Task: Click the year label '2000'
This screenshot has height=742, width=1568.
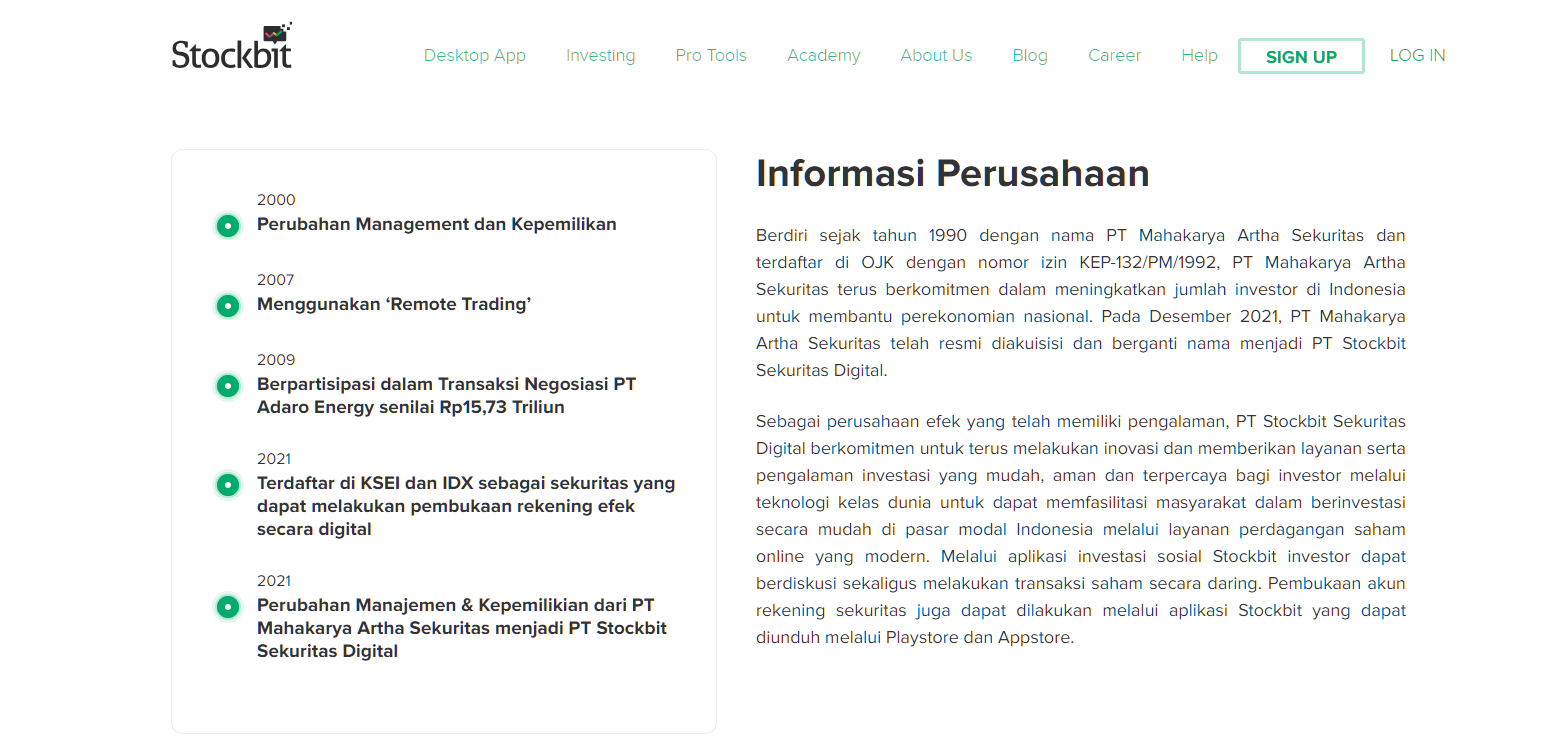Action: coord(276,200)
